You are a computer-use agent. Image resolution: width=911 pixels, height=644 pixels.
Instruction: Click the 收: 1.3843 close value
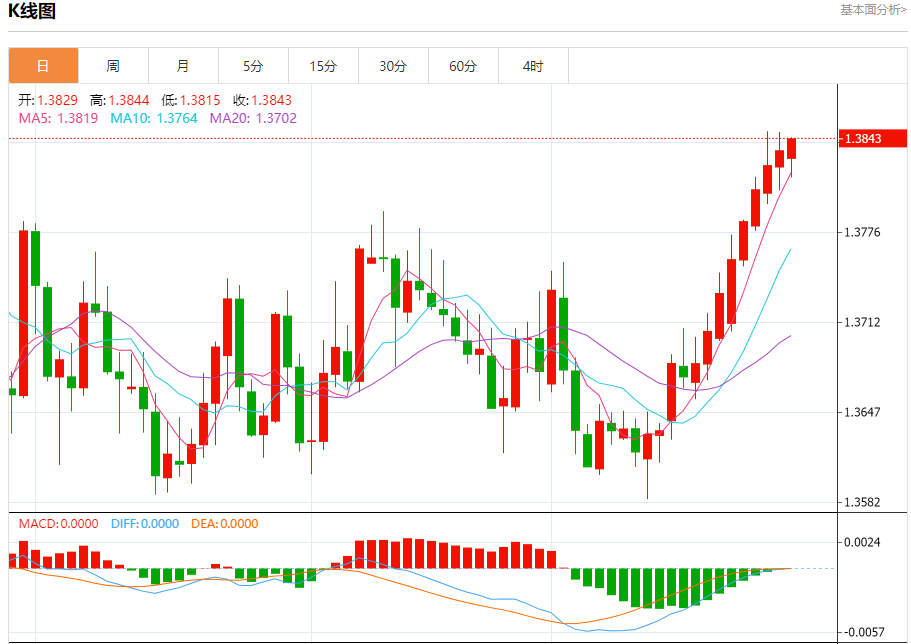pyautogui.click(x=263, y=100)
